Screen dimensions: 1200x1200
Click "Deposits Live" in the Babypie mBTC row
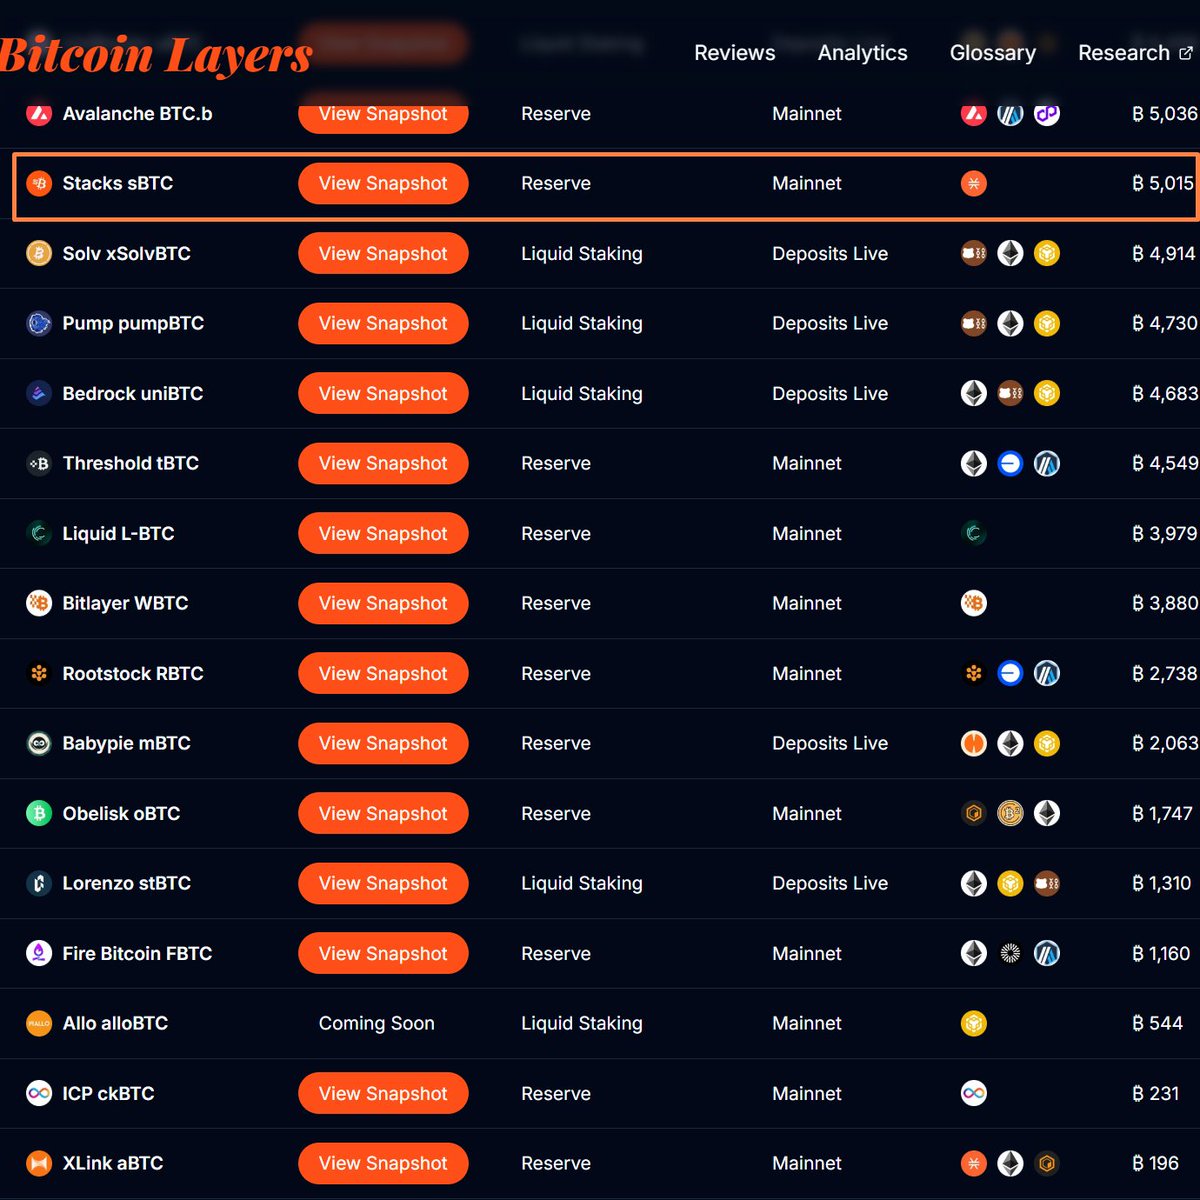830,744
